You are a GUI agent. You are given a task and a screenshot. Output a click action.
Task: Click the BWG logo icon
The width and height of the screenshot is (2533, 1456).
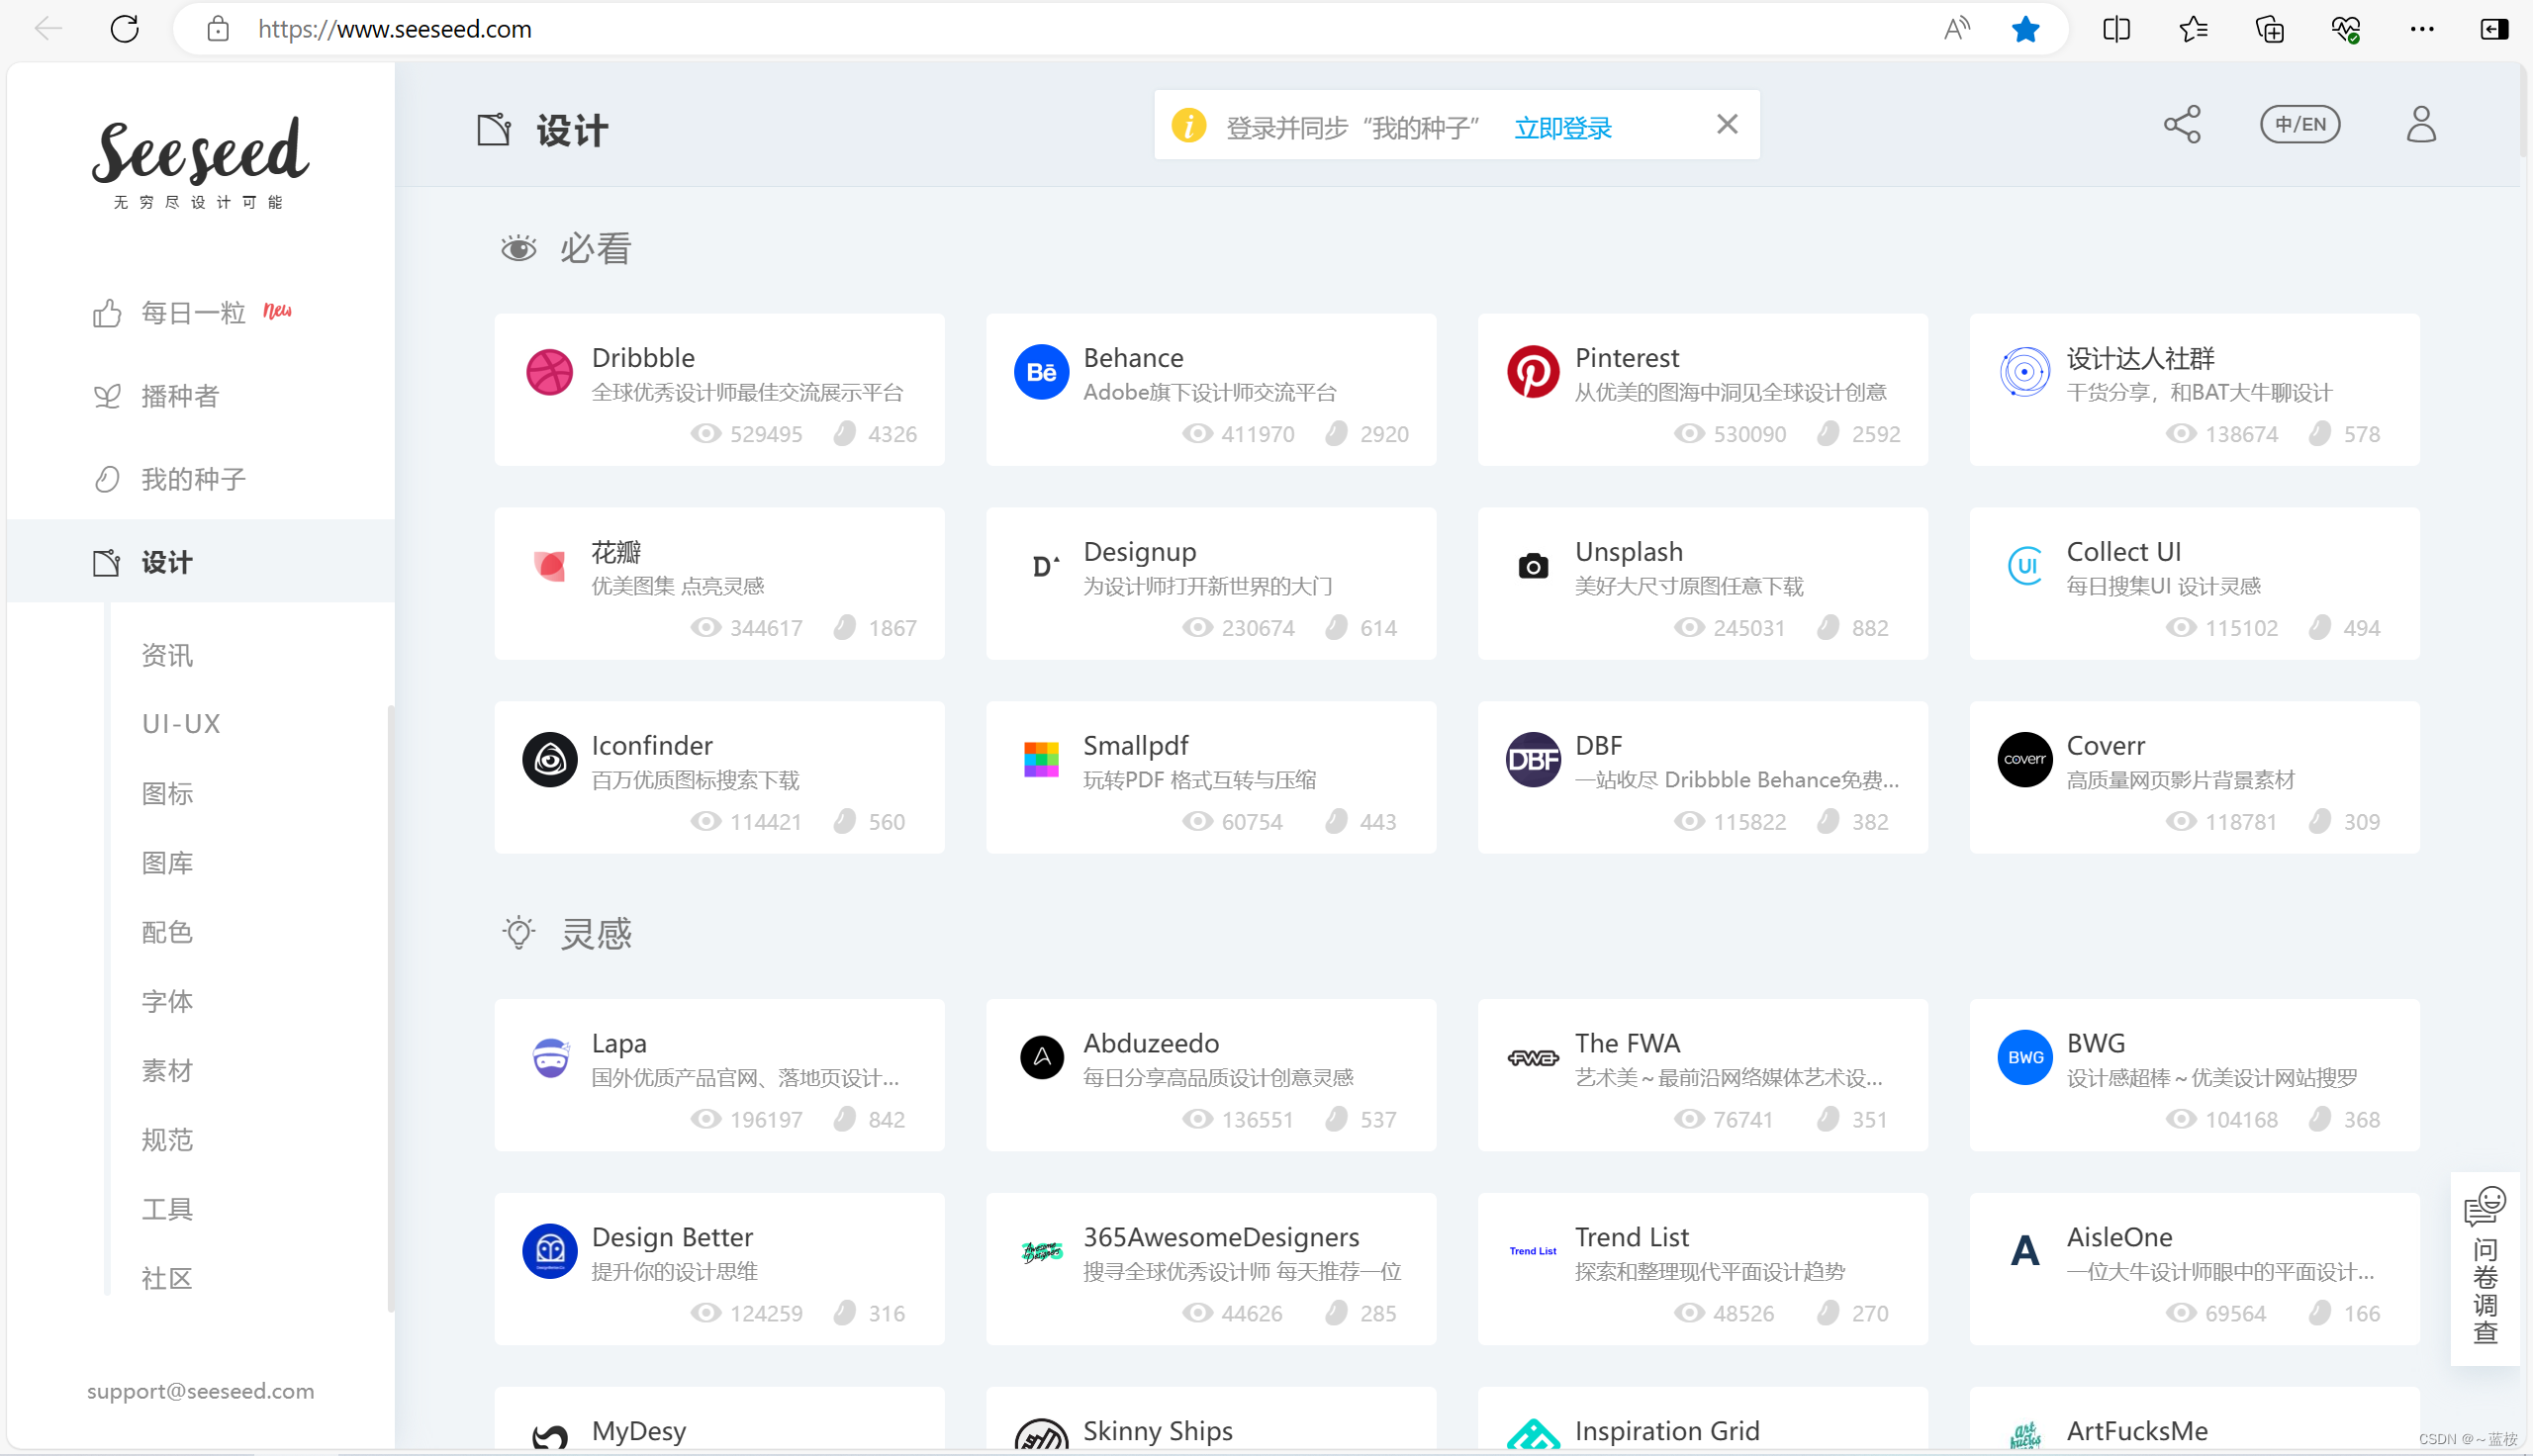pos(2024,1057)
